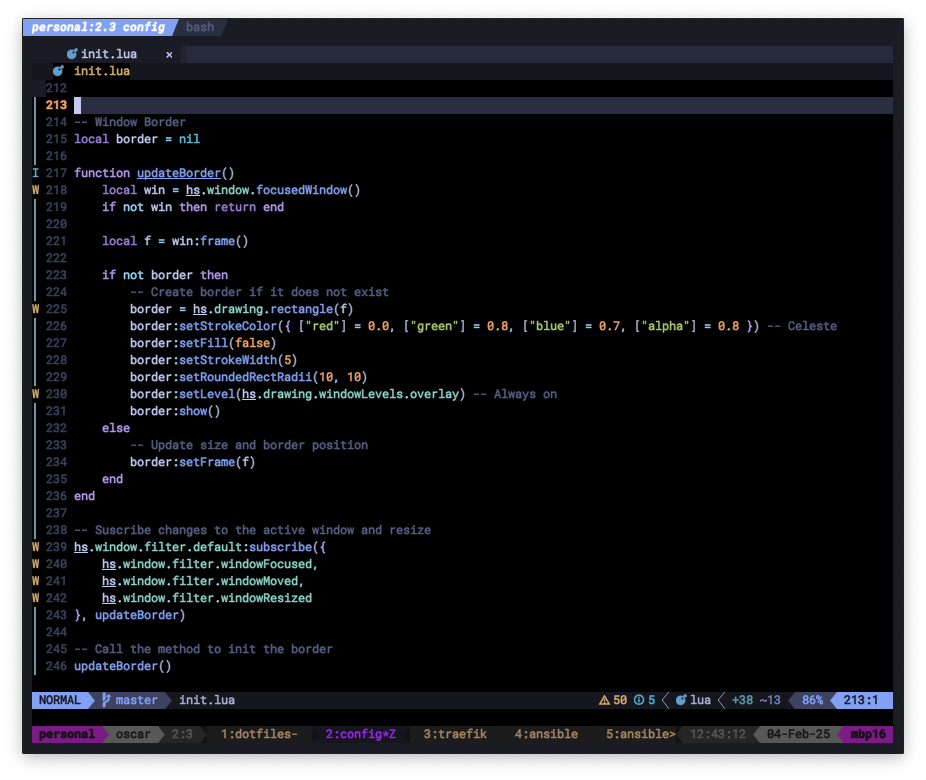926x780 pixels.
Task: Switch to tmux window 2:config
Action: pos(360,735)
